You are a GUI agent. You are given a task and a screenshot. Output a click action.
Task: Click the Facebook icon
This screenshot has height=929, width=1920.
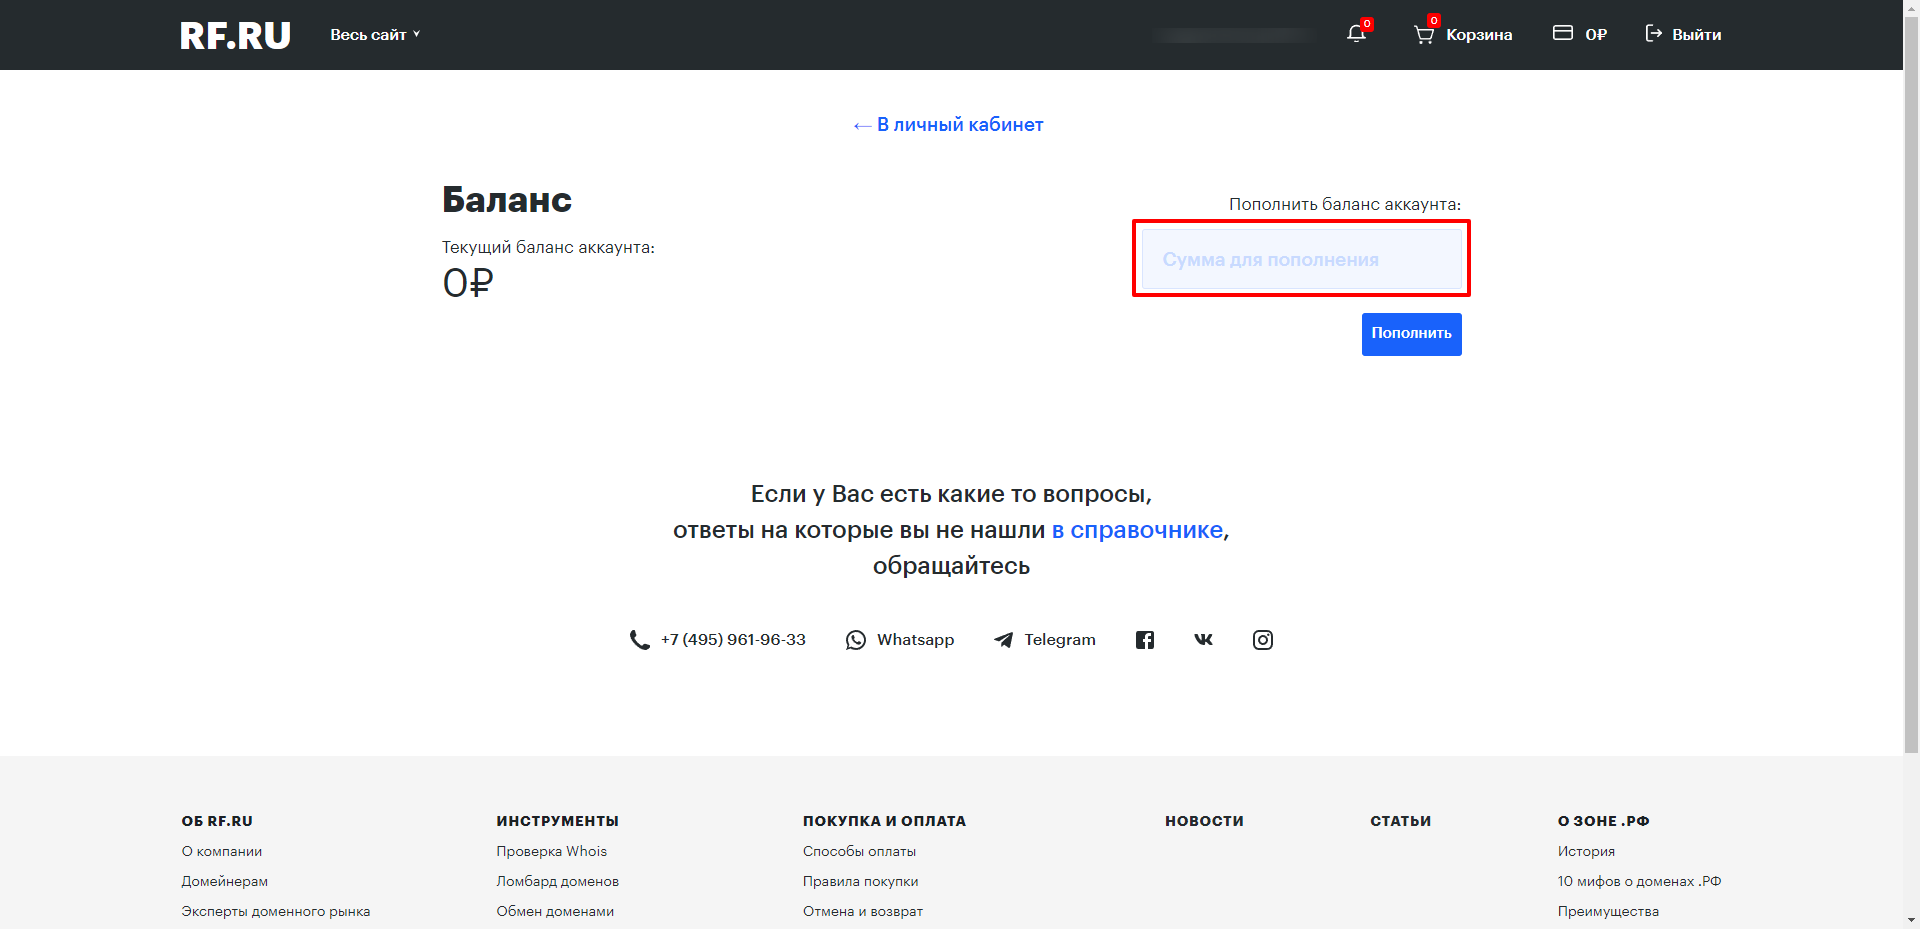[1145, 640]
